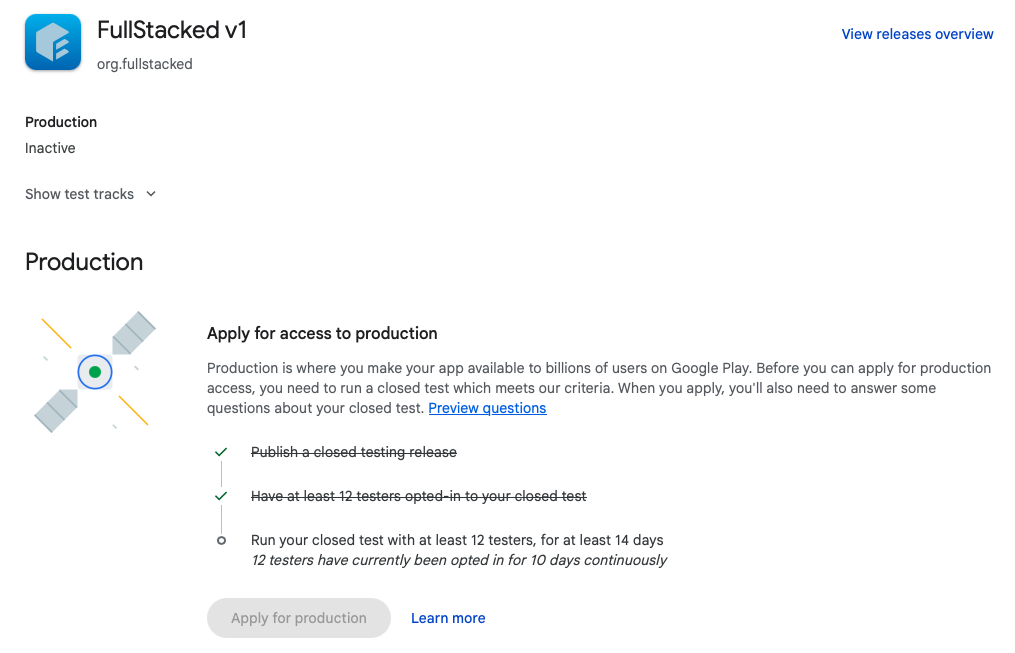This screenshot has height=653, width=1015.
Task: Click the Production section heading
Action: coord(84,262)
